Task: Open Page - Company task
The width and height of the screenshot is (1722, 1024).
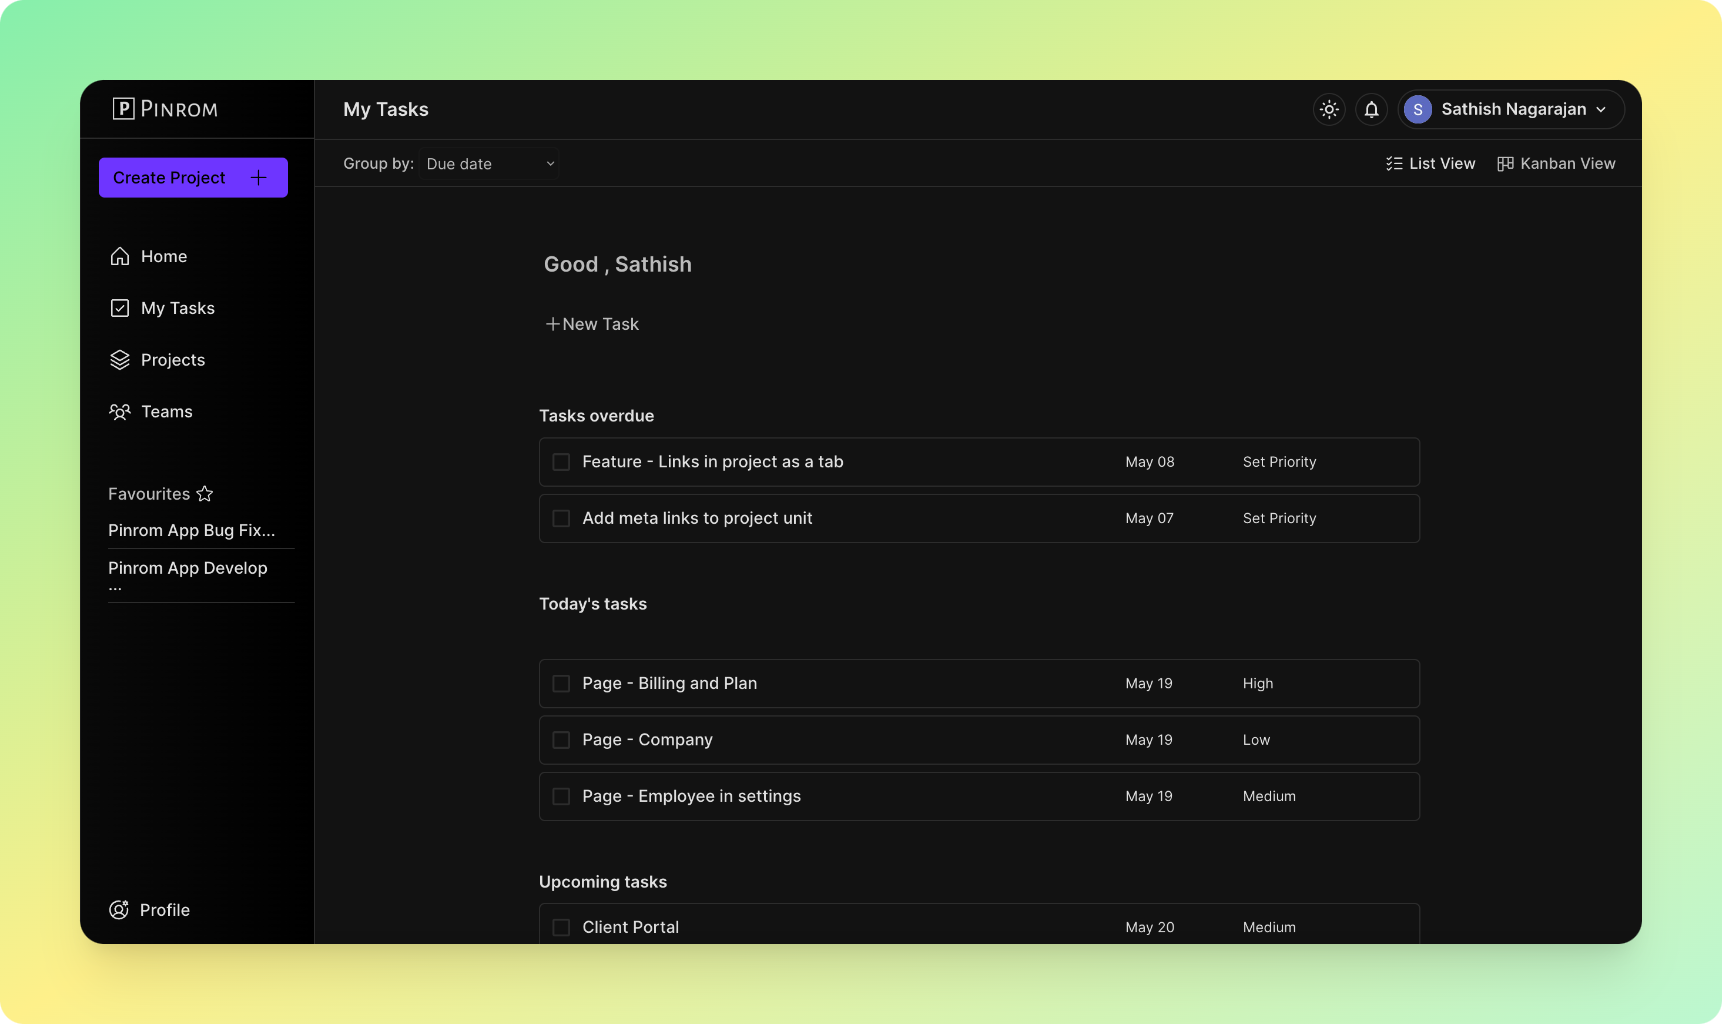Action: pos(648,740)
